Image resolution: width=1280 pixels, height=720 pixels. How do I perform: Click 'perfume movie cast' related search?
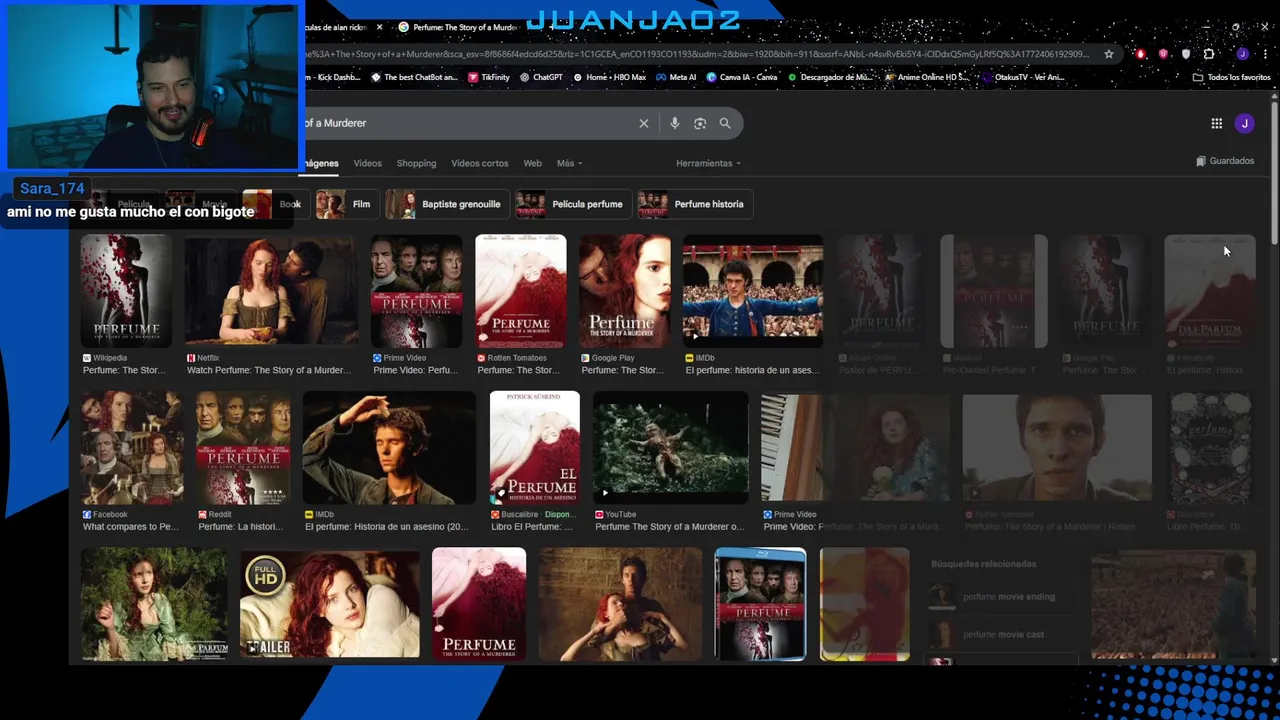pos(1003,635)
